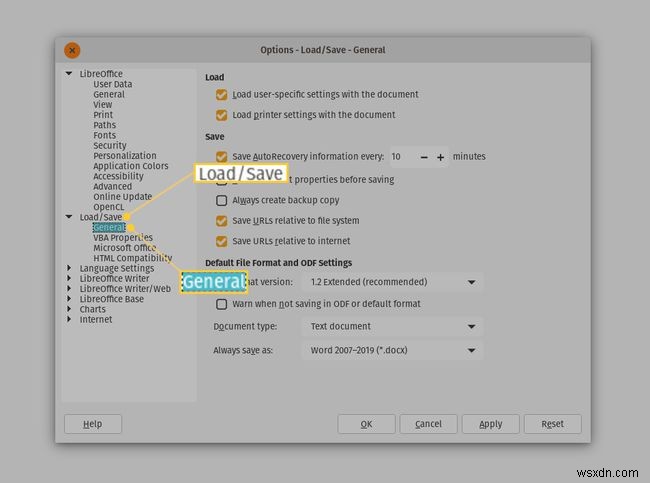Open the Security options page

[109, 146]
